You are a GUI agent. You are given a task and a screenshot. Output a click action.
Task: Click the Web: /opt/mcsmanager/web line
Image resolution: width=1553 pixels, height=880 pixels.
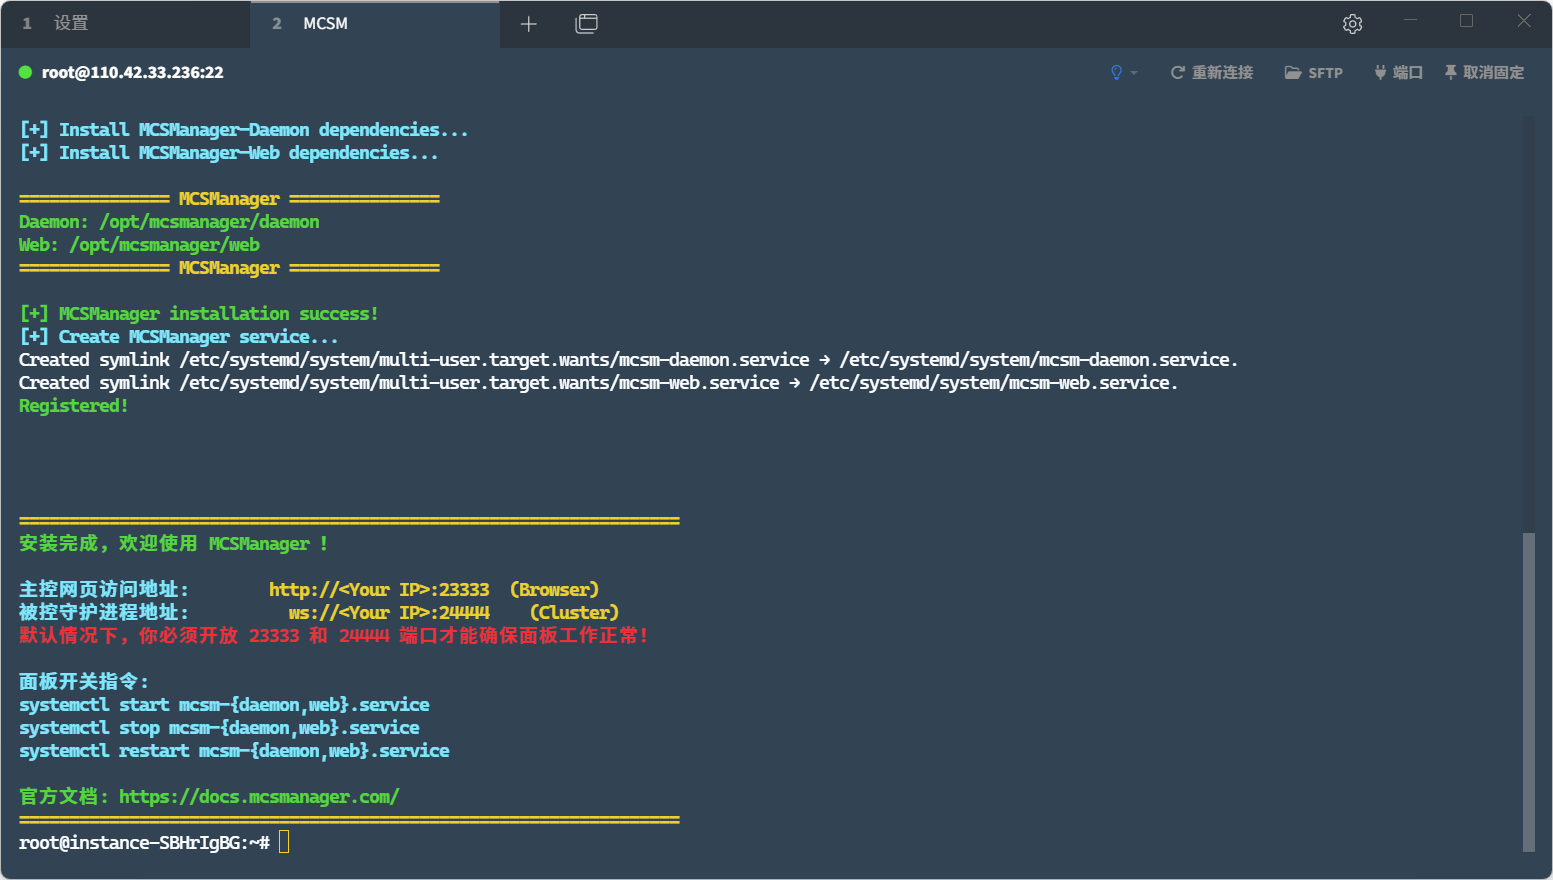click(139, 245)
